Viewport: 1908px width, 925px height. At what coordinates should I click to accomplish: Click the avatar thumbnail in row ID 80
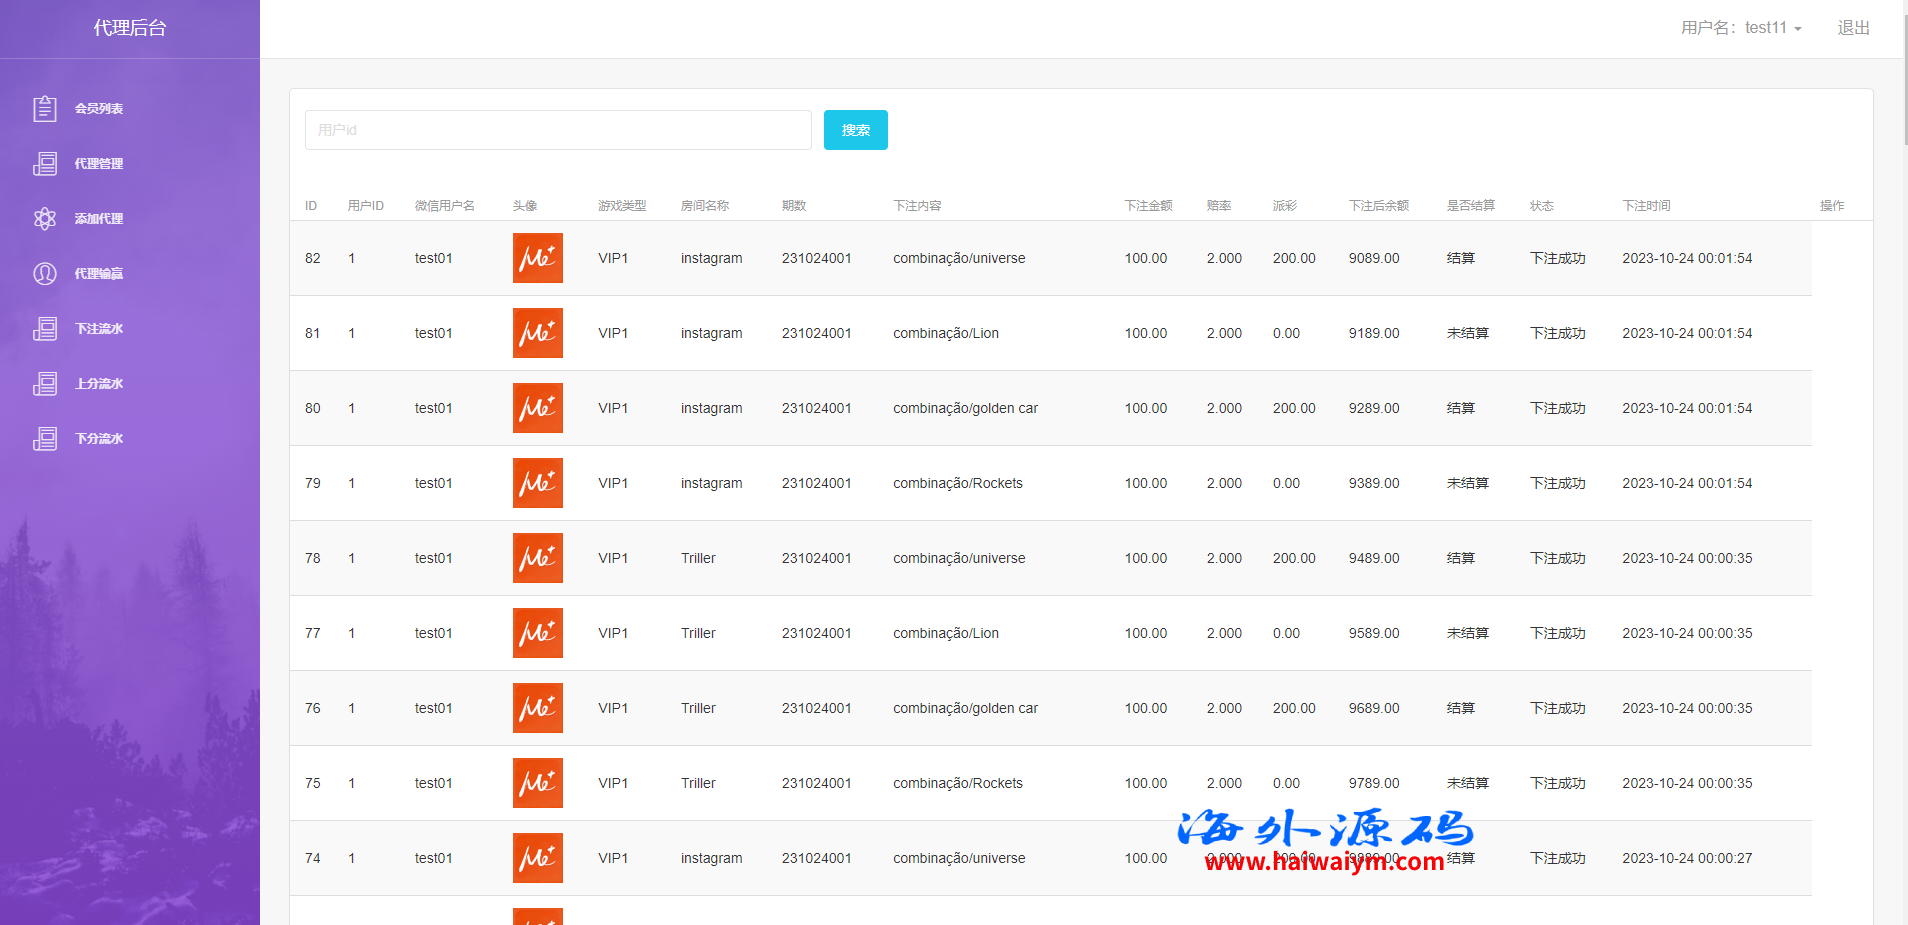click(537, 408)
